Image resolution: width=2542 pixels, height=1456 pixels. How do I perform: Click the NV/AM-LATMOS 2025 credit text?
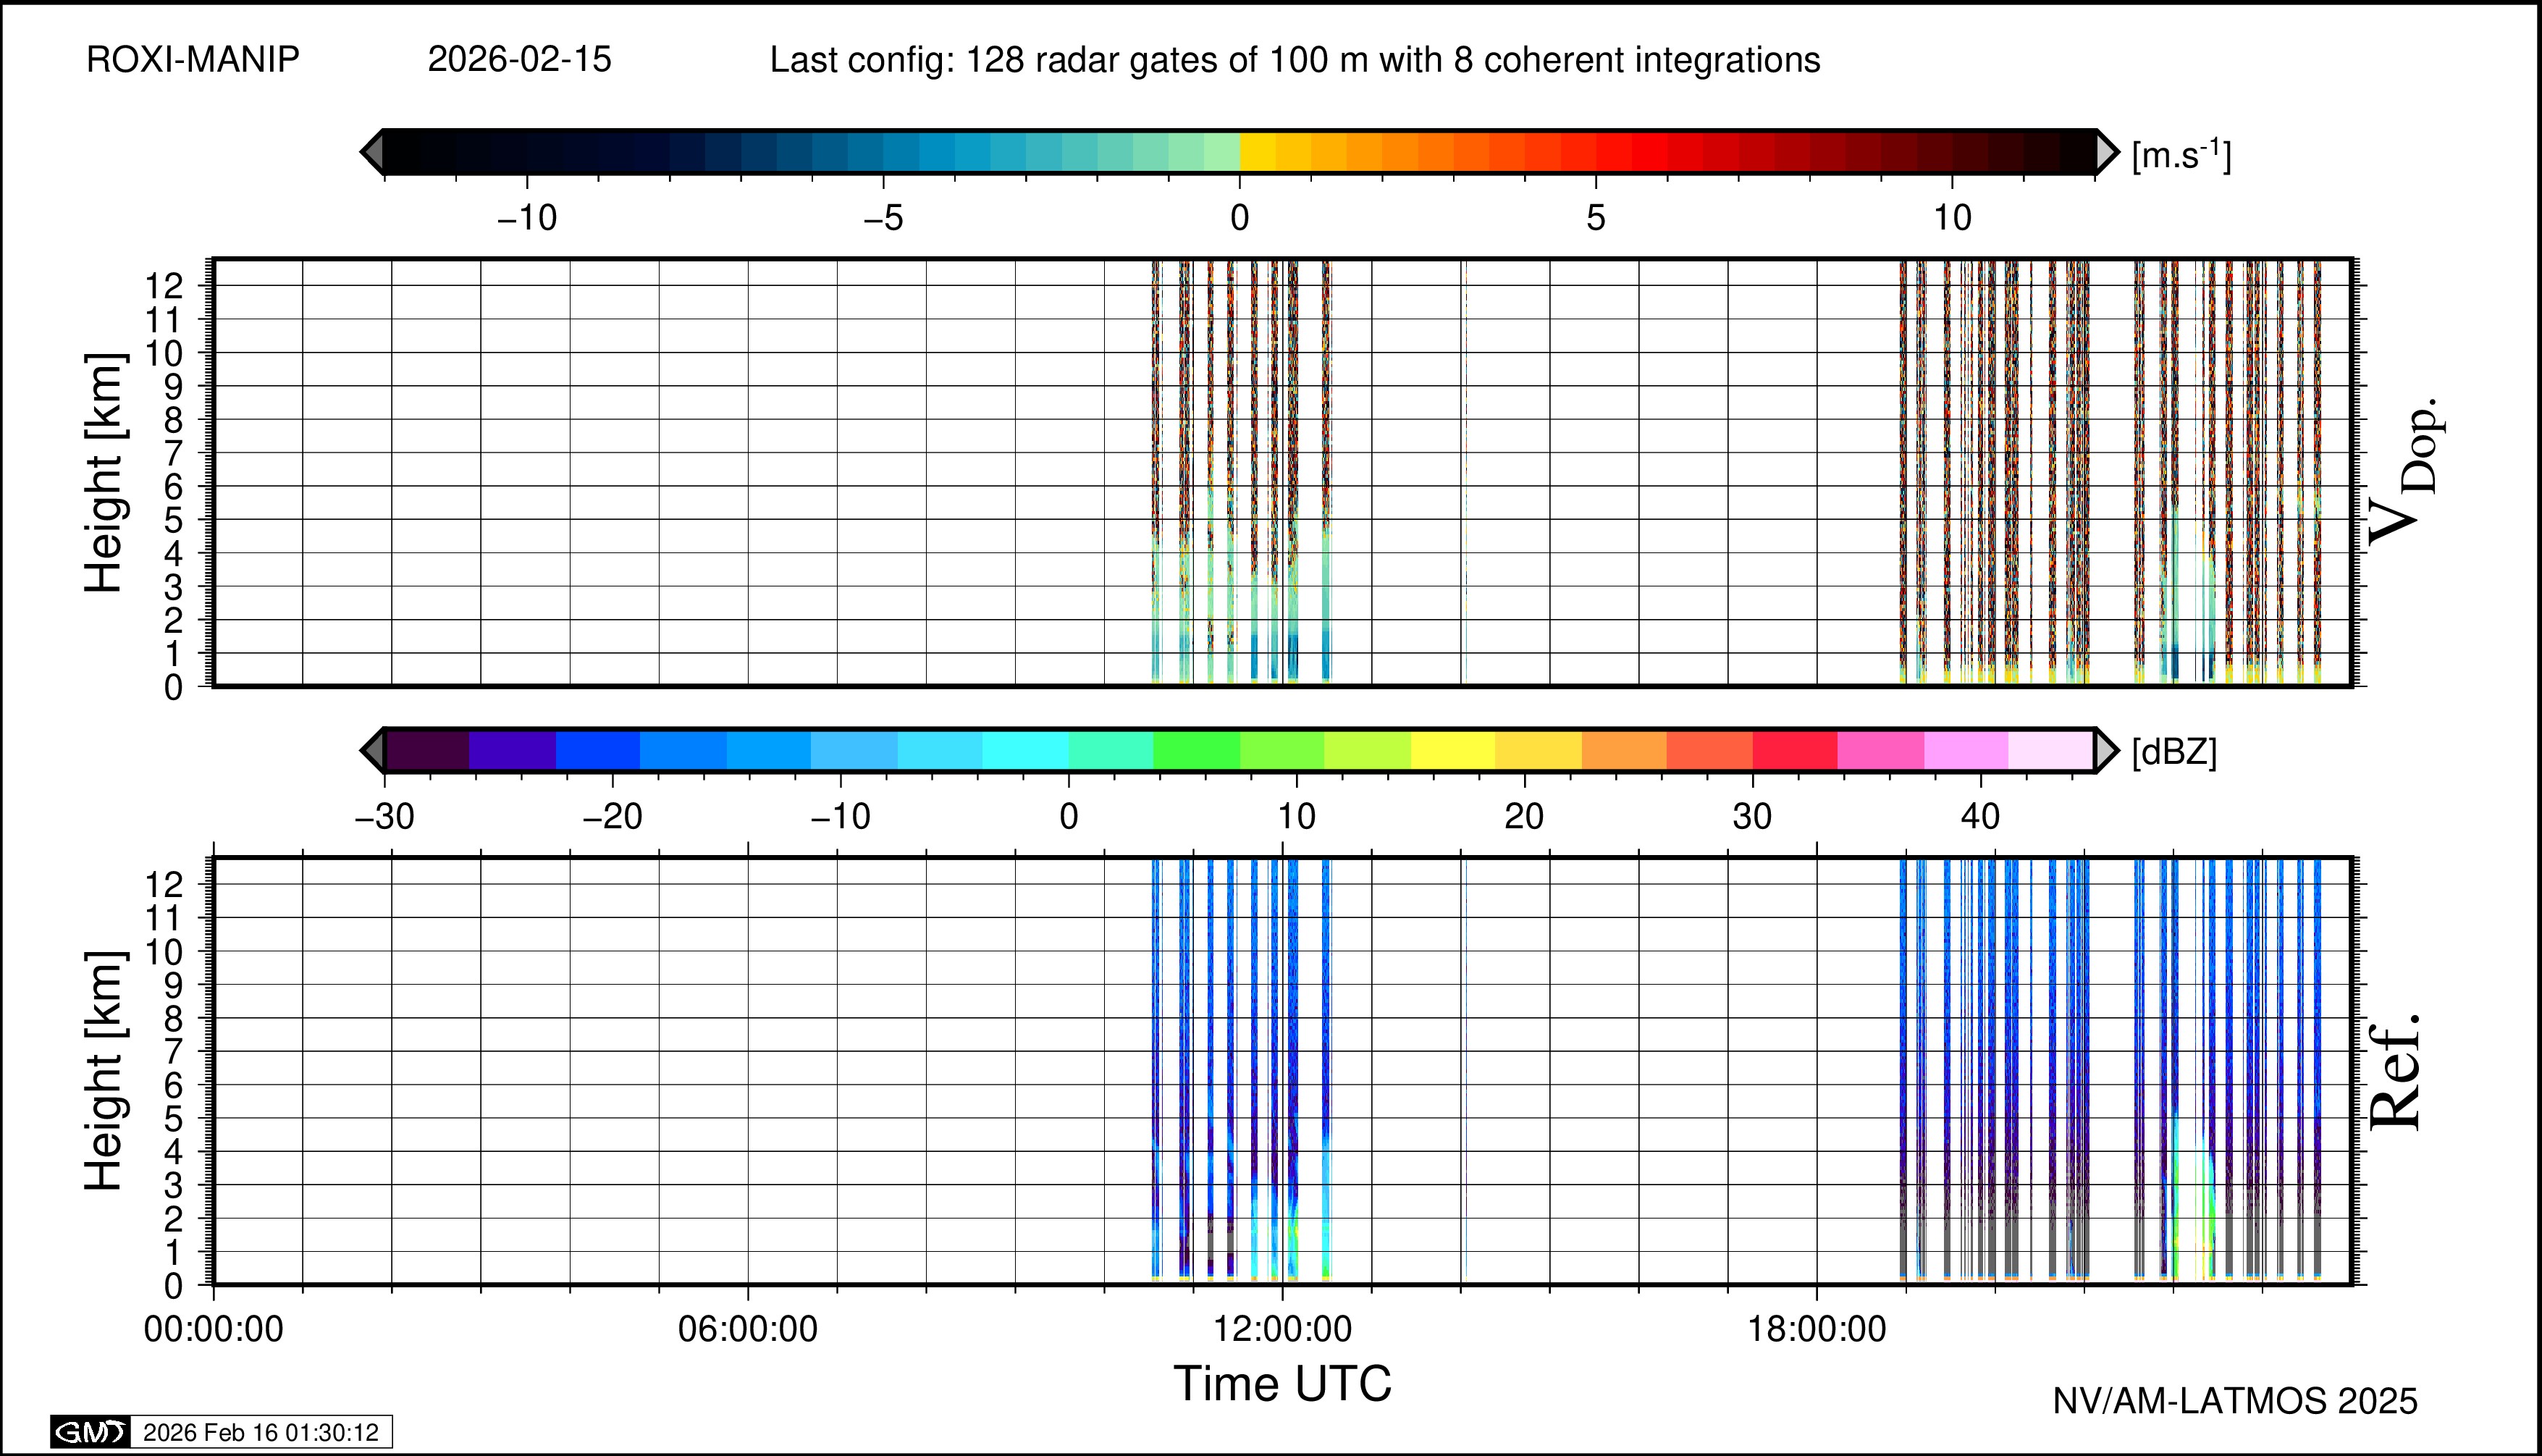[2234, 1402]
